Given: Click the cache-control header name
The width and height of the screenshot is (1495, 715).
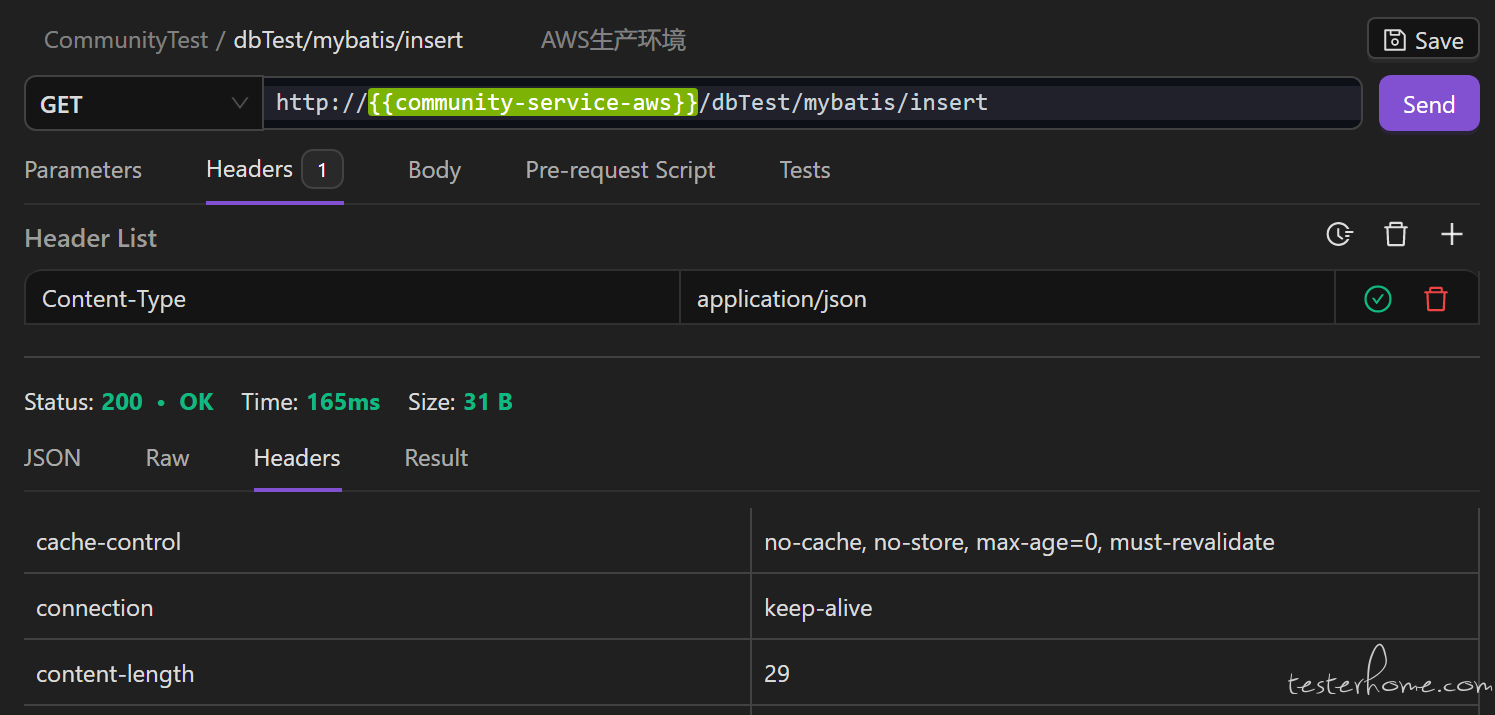Looking at the screenshot, I should pos(109,542).
